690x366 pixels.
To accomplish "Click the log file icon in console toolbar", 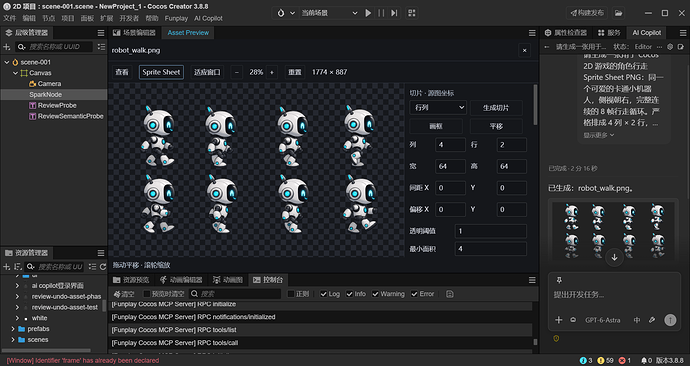I will point(450,294).
